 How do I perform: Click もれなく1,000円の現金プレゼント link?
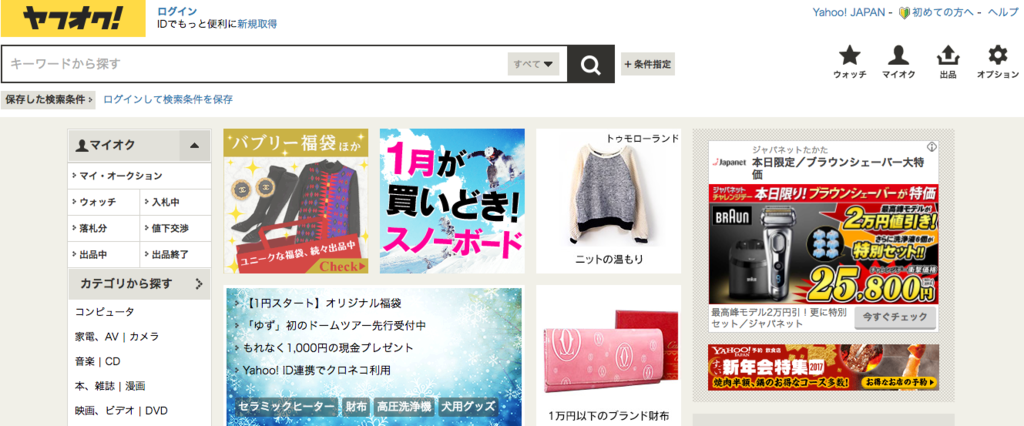tap(328, 348)
